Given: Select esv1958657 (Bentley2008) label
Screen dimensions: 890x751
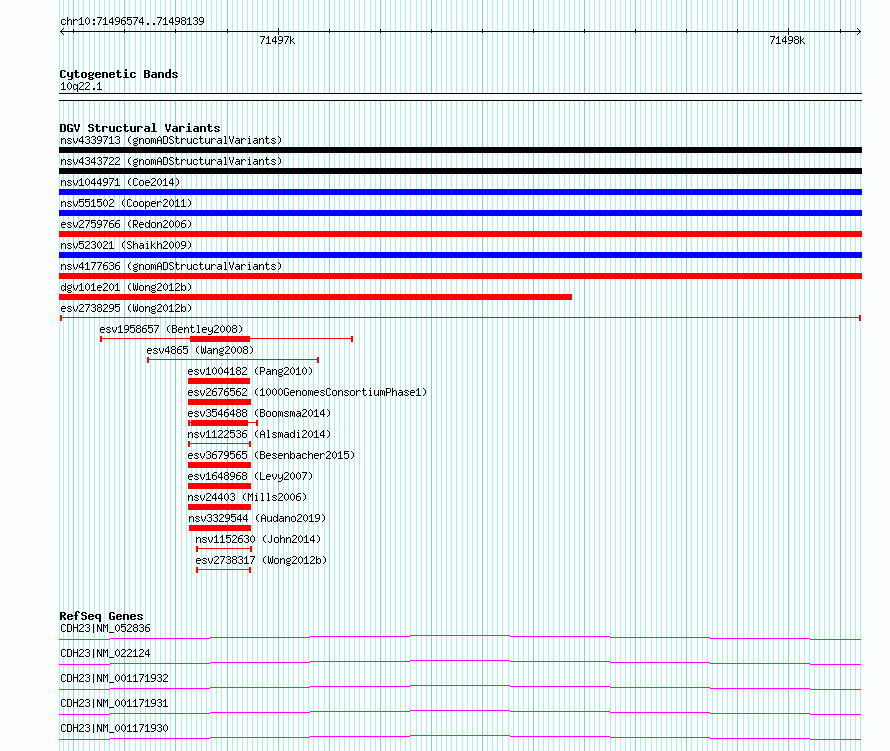Looking at the screenshot, I should tap(171, 329).
